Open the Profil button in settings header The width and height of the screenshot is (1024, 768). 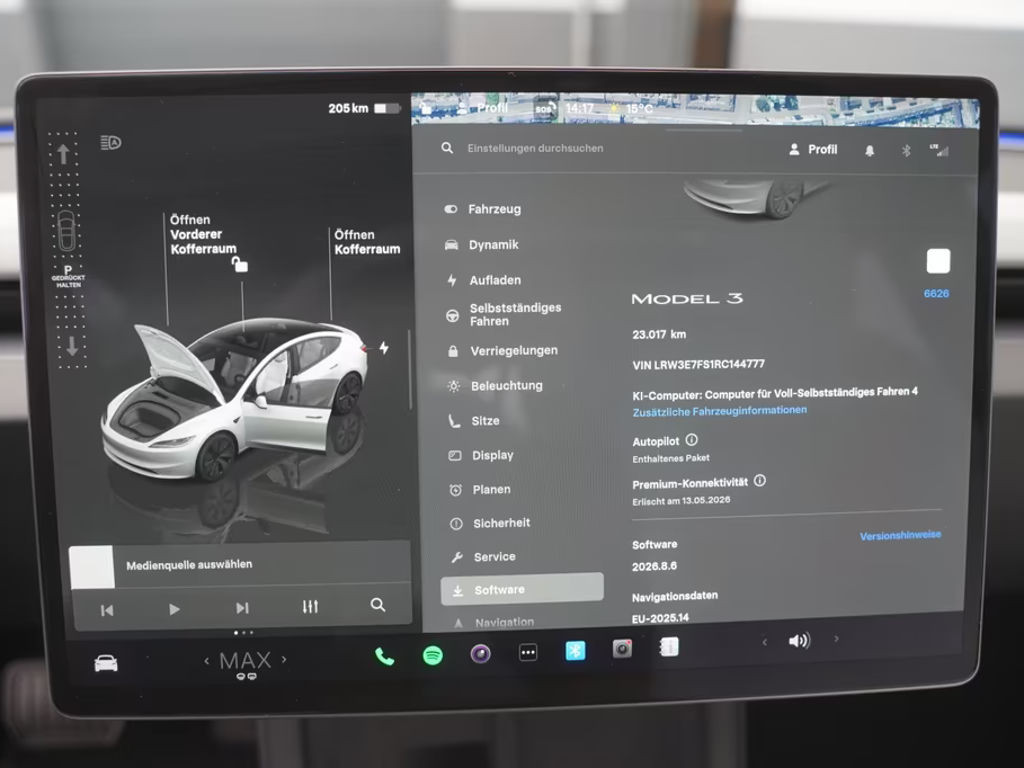(813, 150)
